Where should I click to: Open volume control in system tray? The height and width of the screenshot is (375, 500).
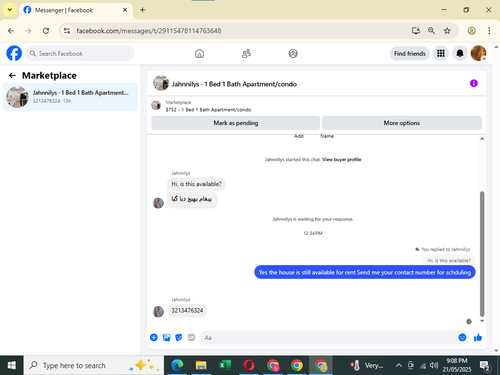(434, 365)
